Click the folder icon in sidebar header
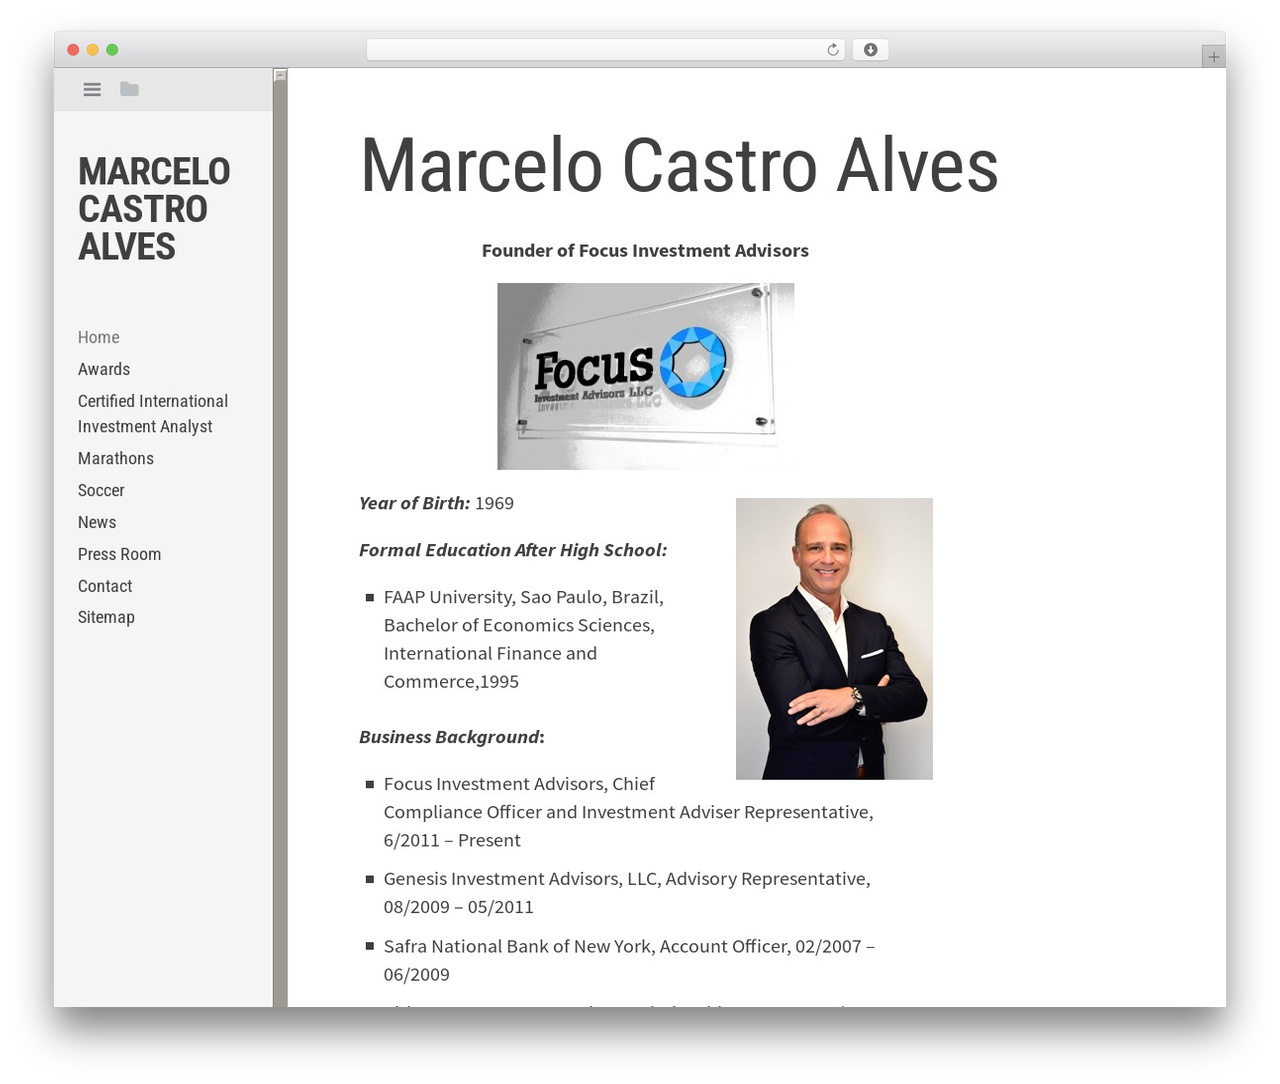The width and height of the screenshot is (1280, 1084). point(129,89)
